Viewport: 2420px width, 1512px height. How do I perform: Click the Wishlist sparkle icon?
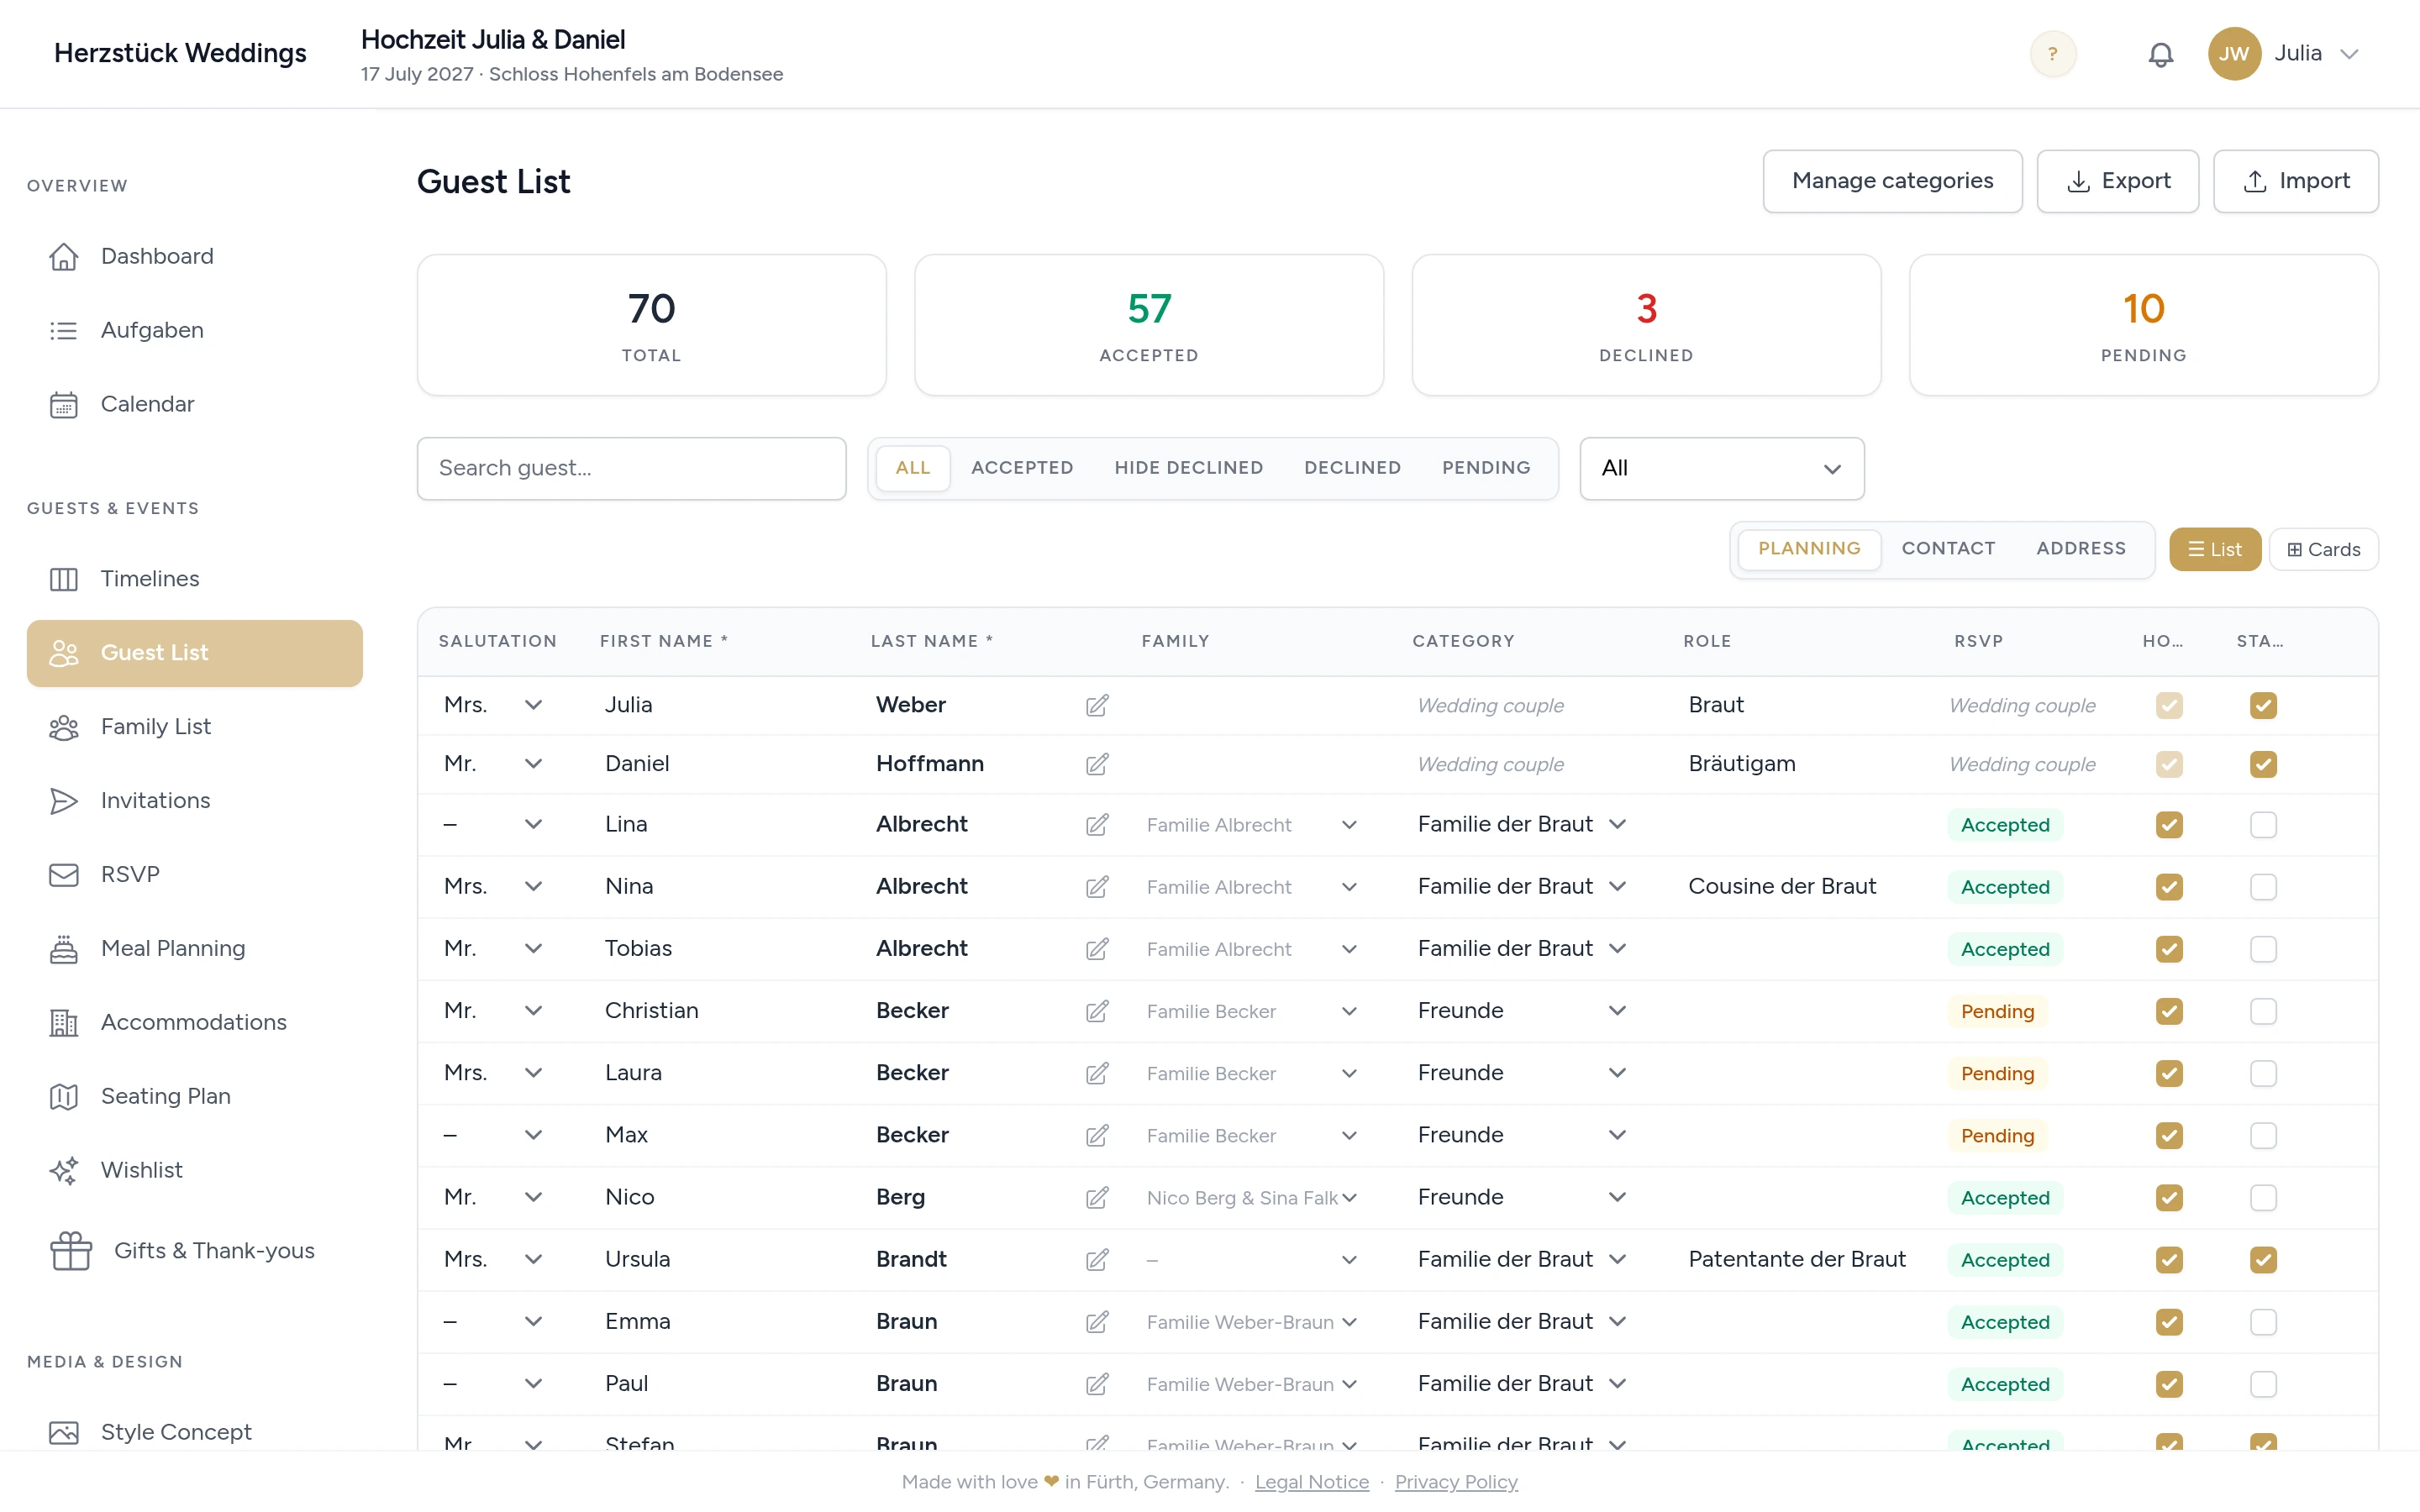(x=64, y=1171)
